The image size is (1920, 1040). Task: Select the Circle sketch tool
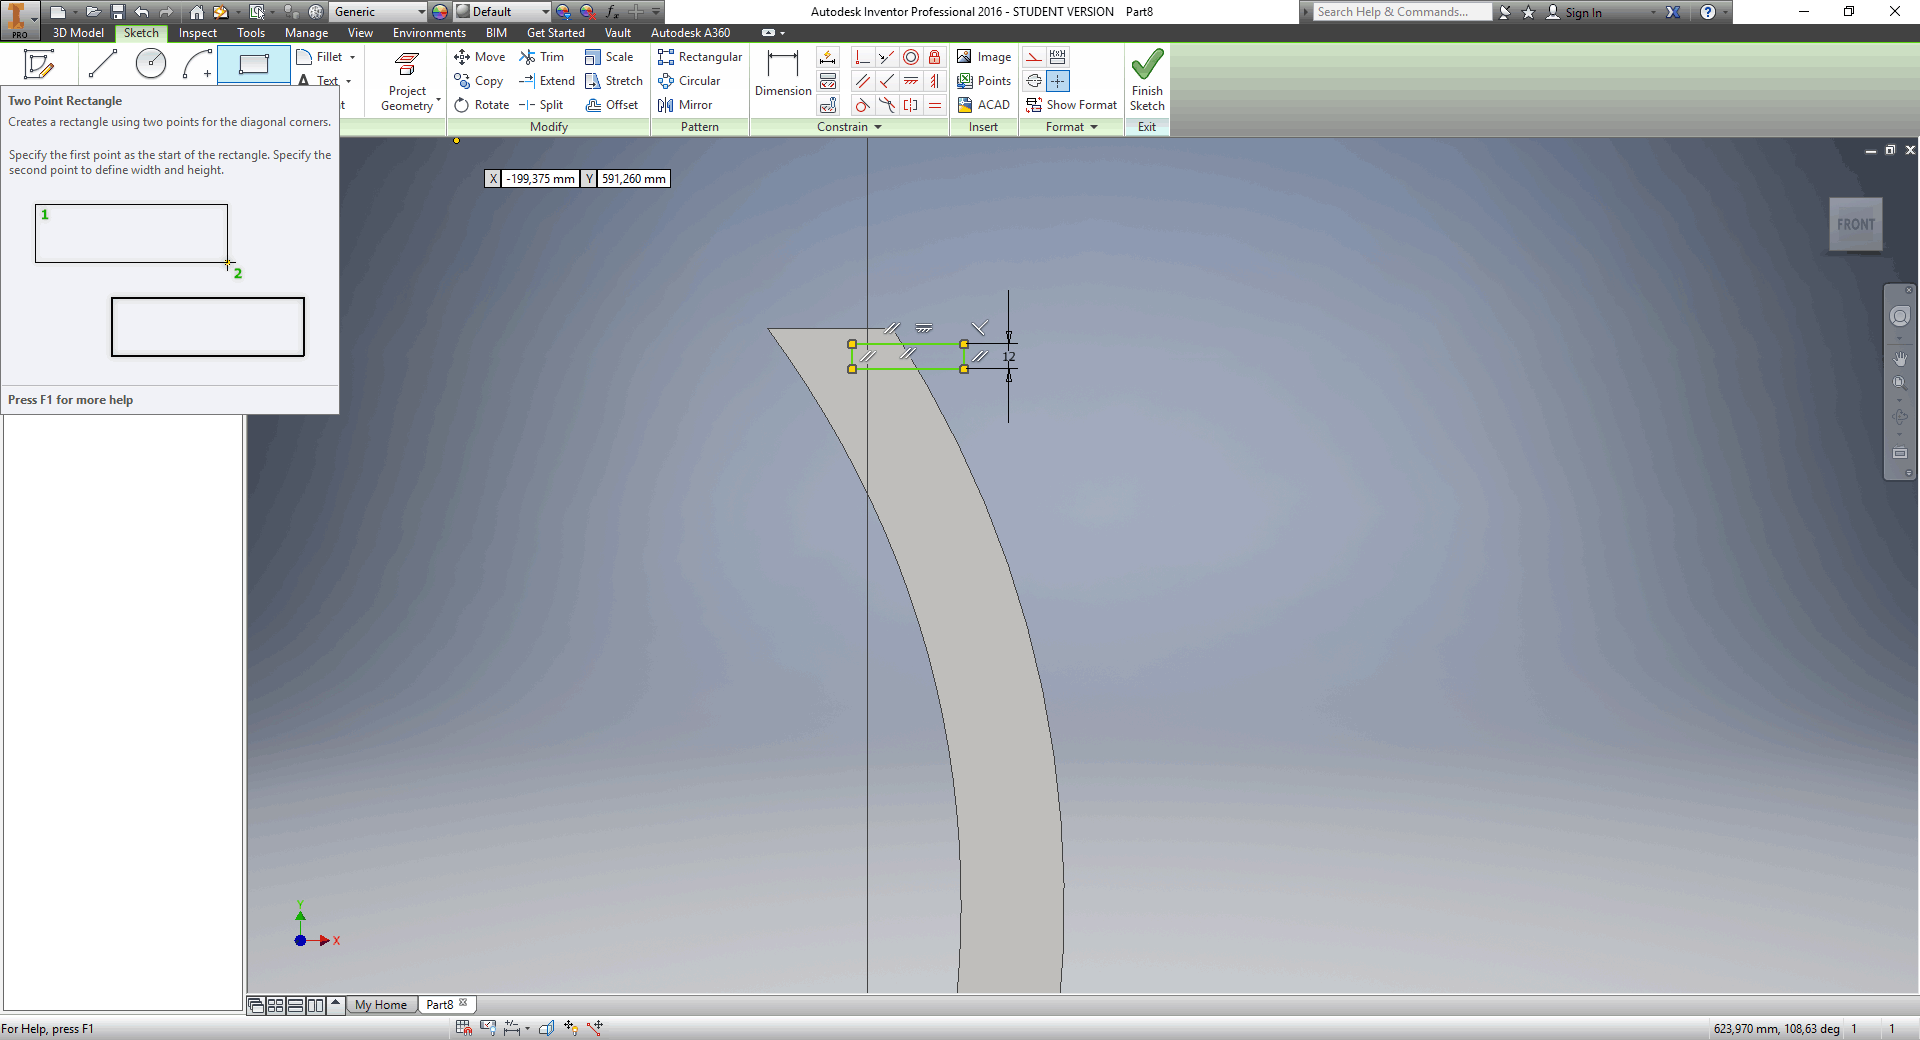[x=151, y=64]
